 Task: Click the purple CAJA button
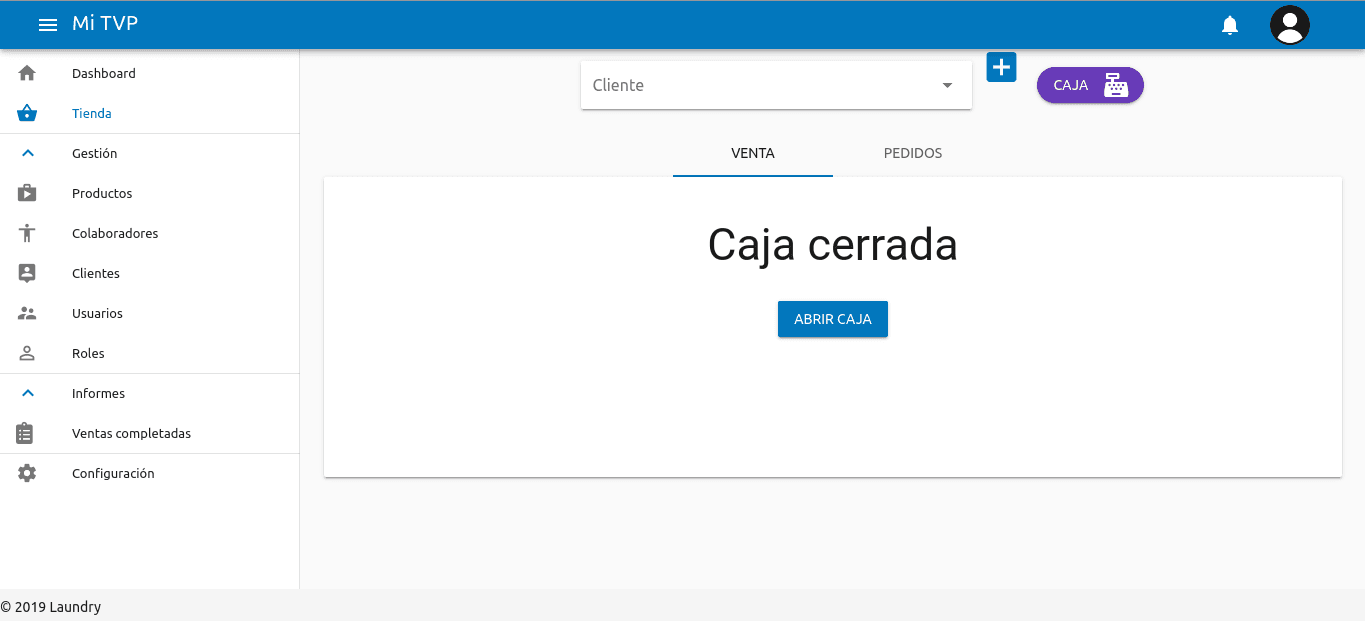1090,85
